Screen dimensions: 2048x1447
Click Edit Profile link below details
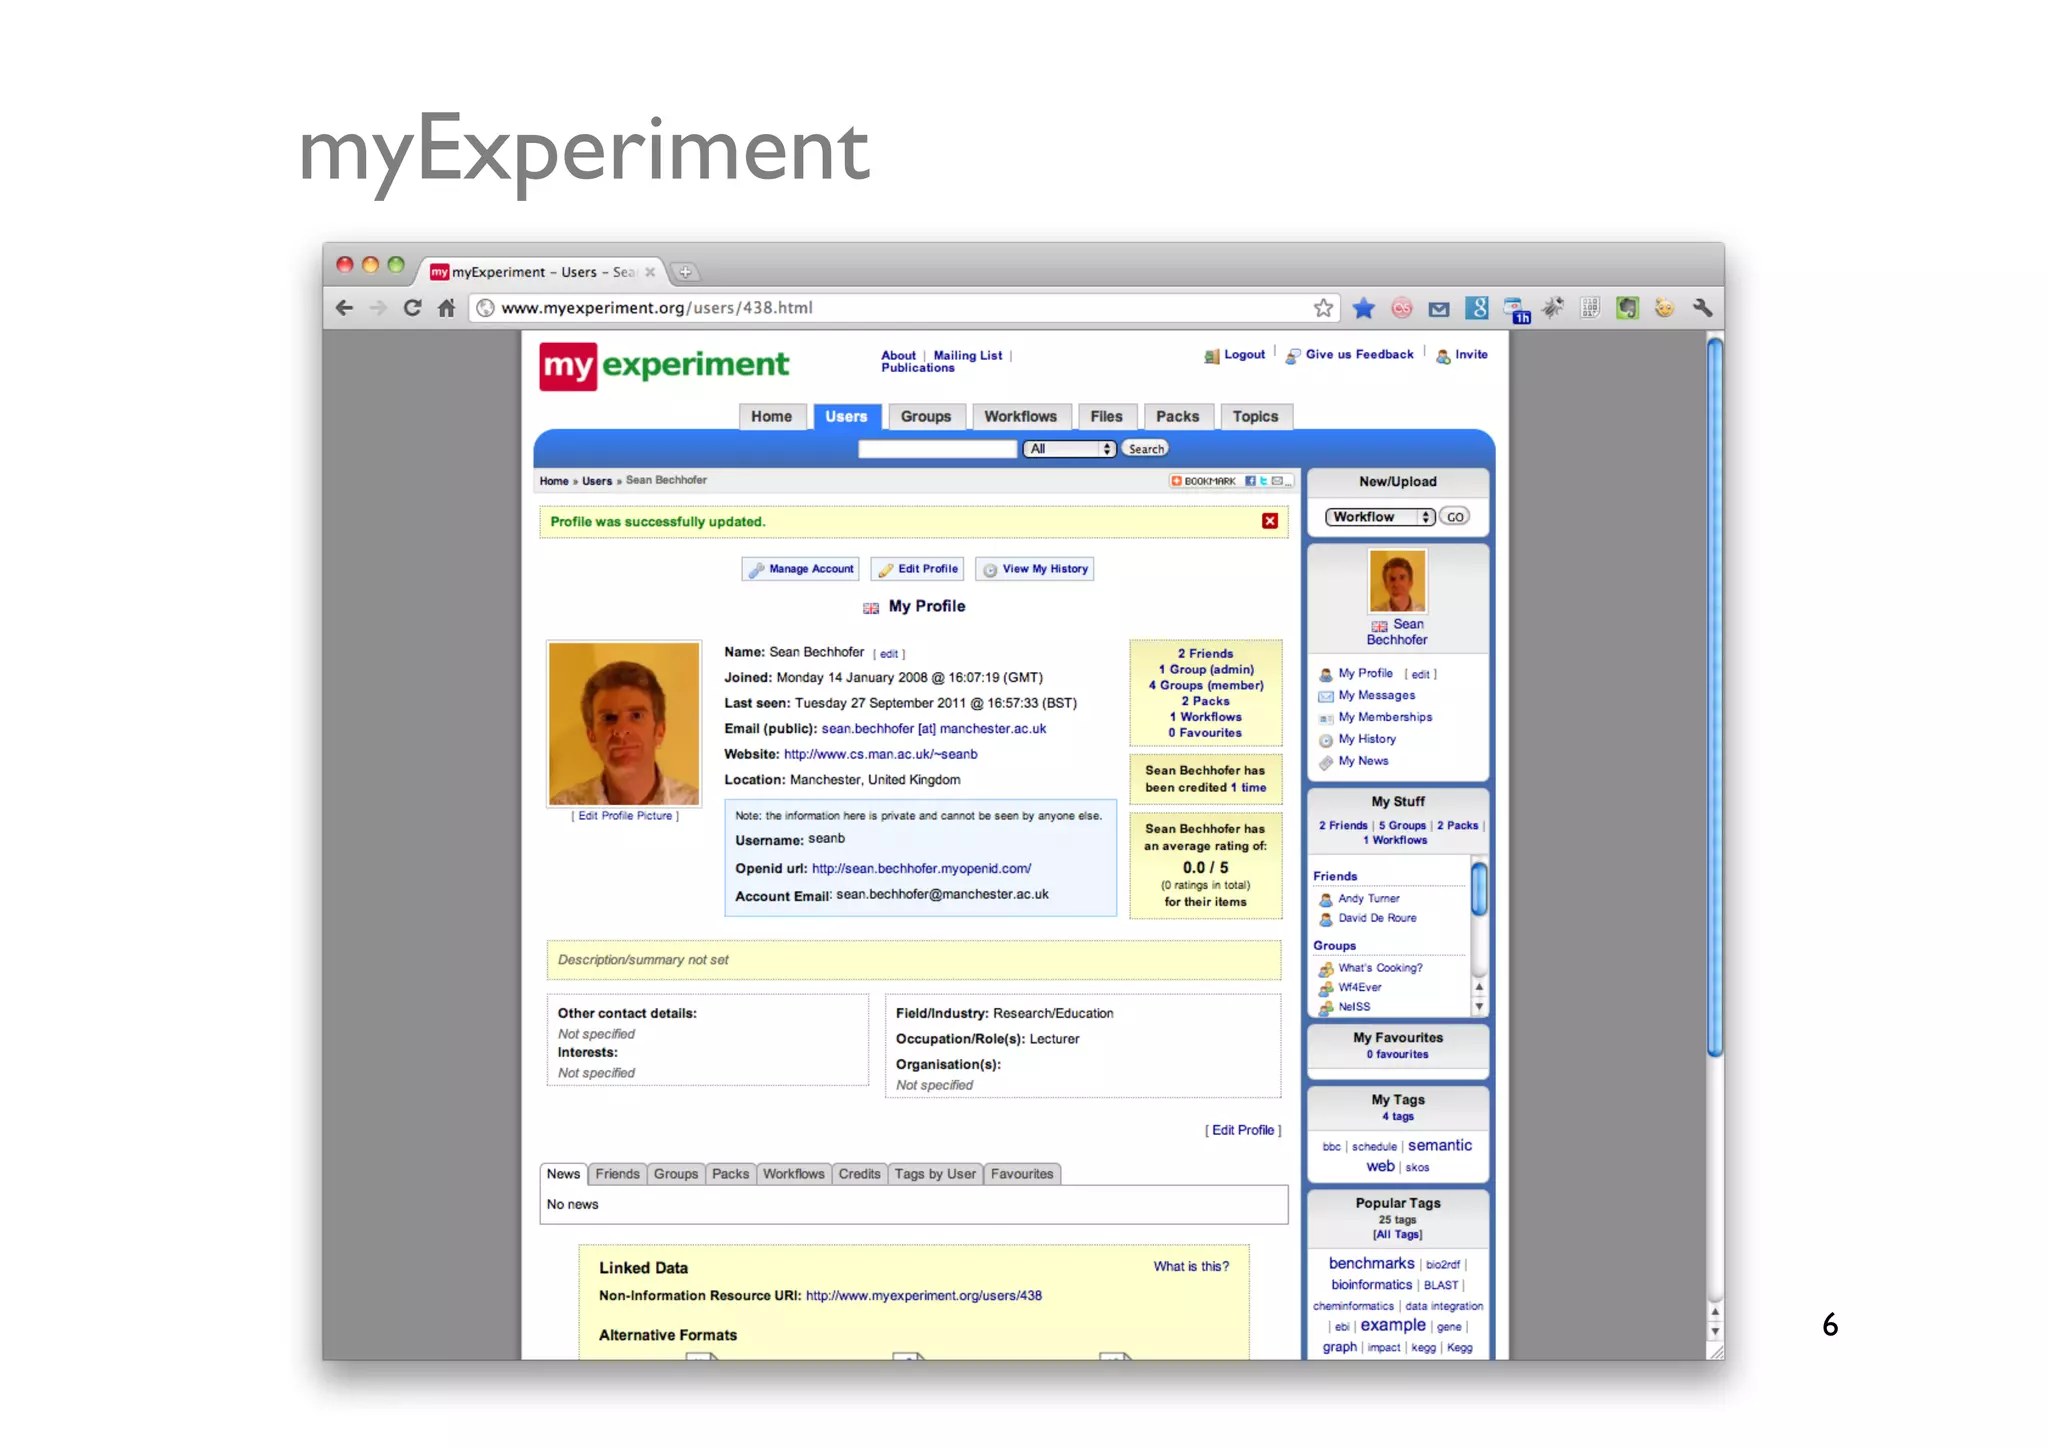coord(1243,1131)
